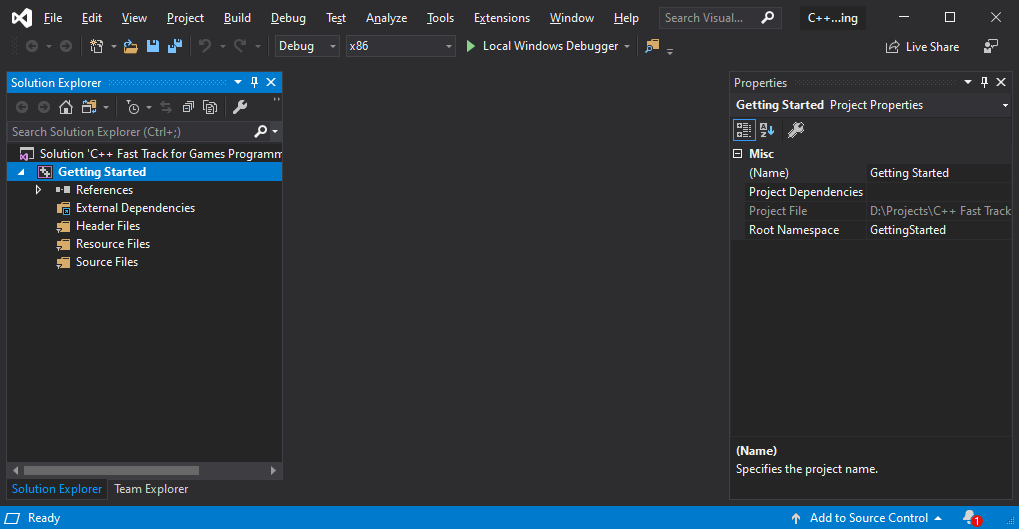1019x529 pixels.
Task: Open Properties window options dropdown
Action: pyautogui.click(x=968, y=82)
